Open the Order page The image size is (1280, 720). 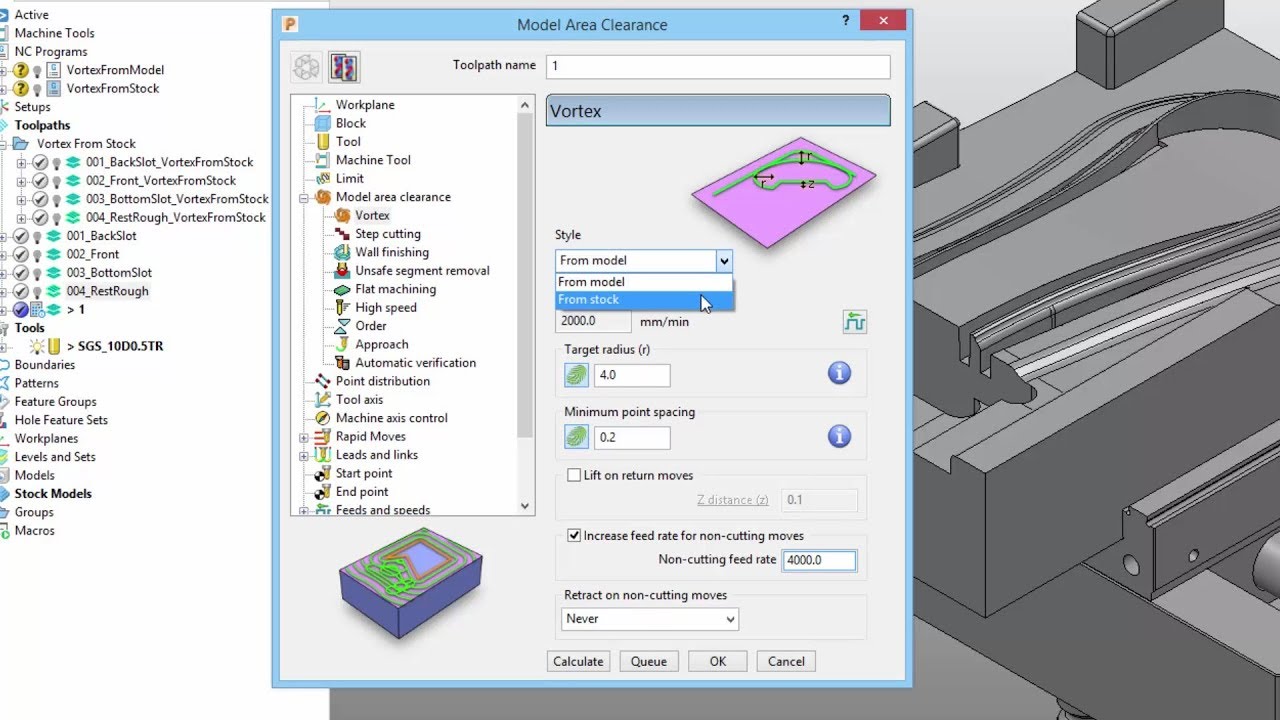coord(371,326)
